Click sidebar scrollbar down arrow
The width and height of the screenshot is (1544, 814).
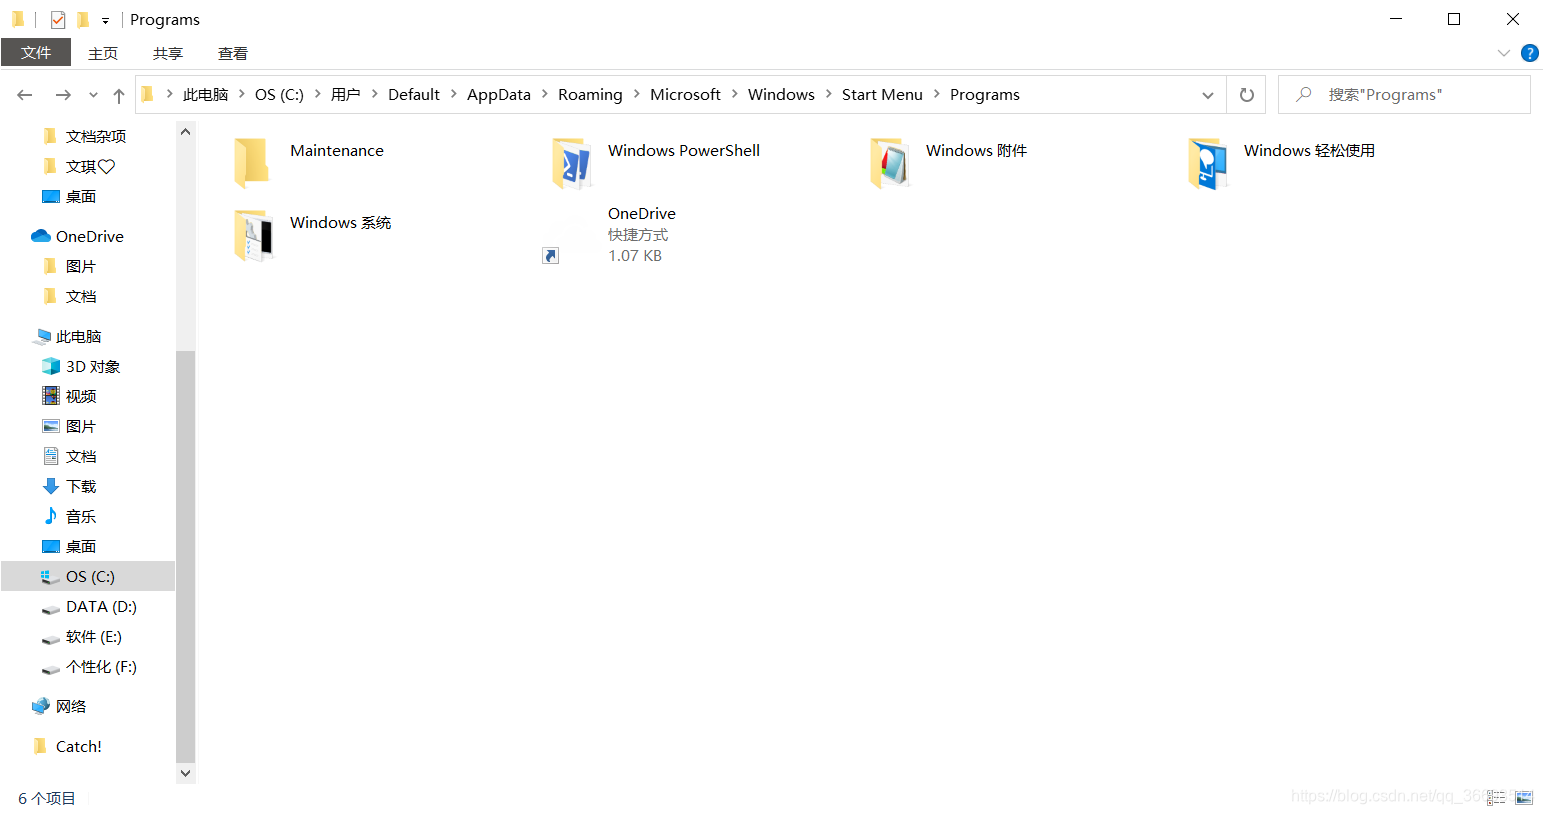pos(185,773)
